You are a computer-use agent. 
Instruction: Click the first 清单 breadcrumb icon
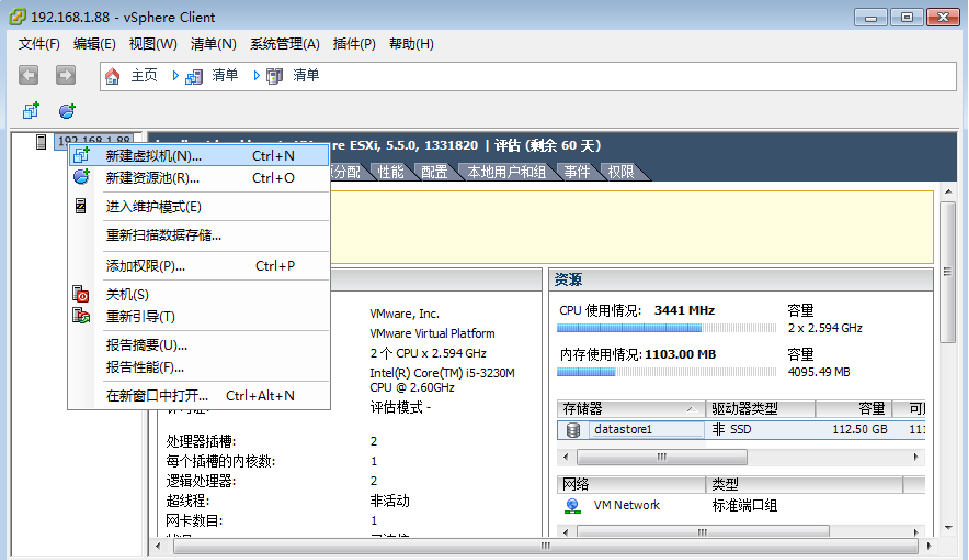click(194, 76)
